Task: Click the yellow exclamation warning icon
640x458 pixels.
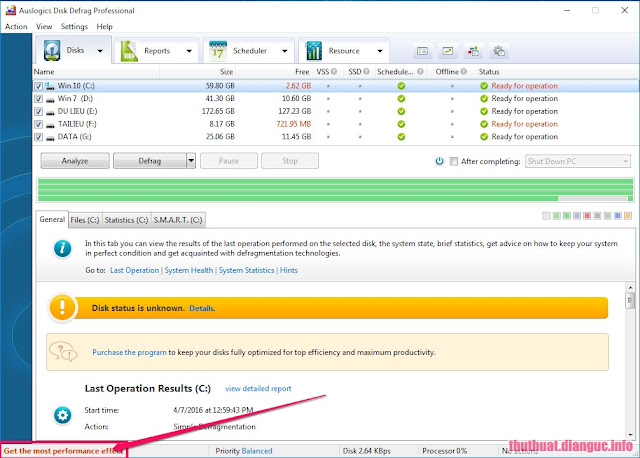Action: click(x=62, y=307)
